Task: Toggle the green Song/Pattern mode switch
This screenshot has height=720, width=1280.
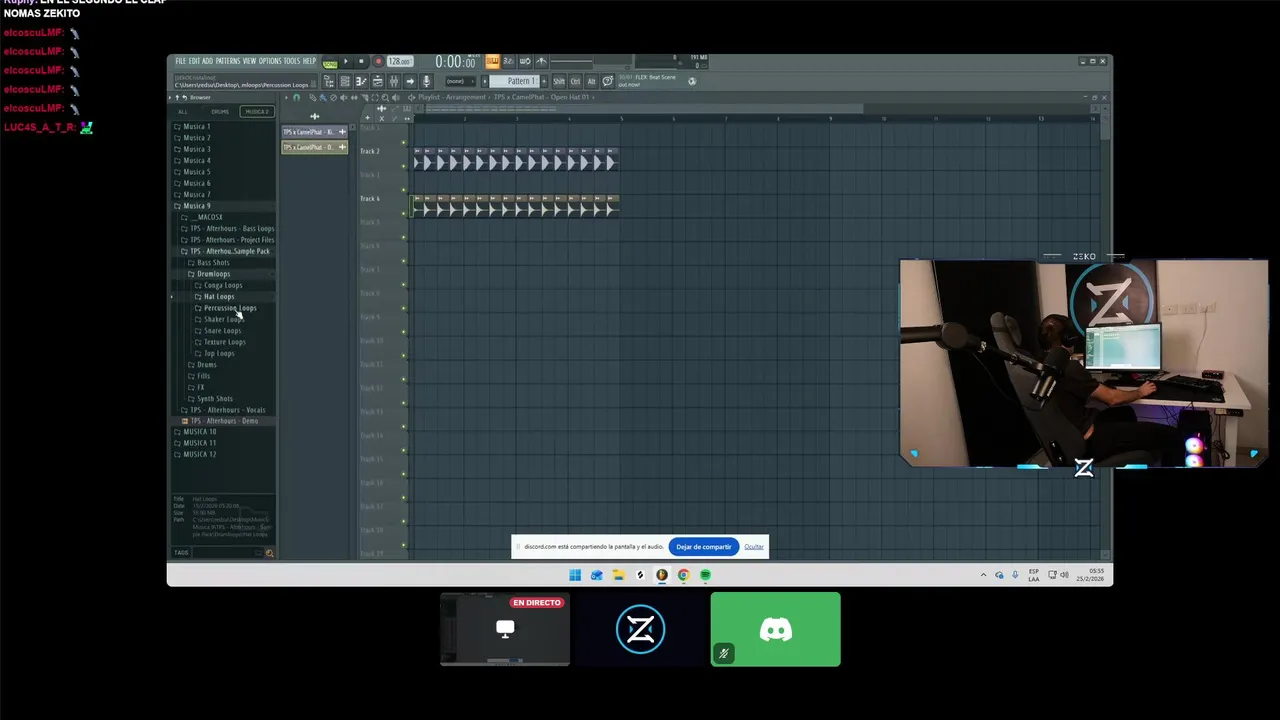Action: point(330,63)
